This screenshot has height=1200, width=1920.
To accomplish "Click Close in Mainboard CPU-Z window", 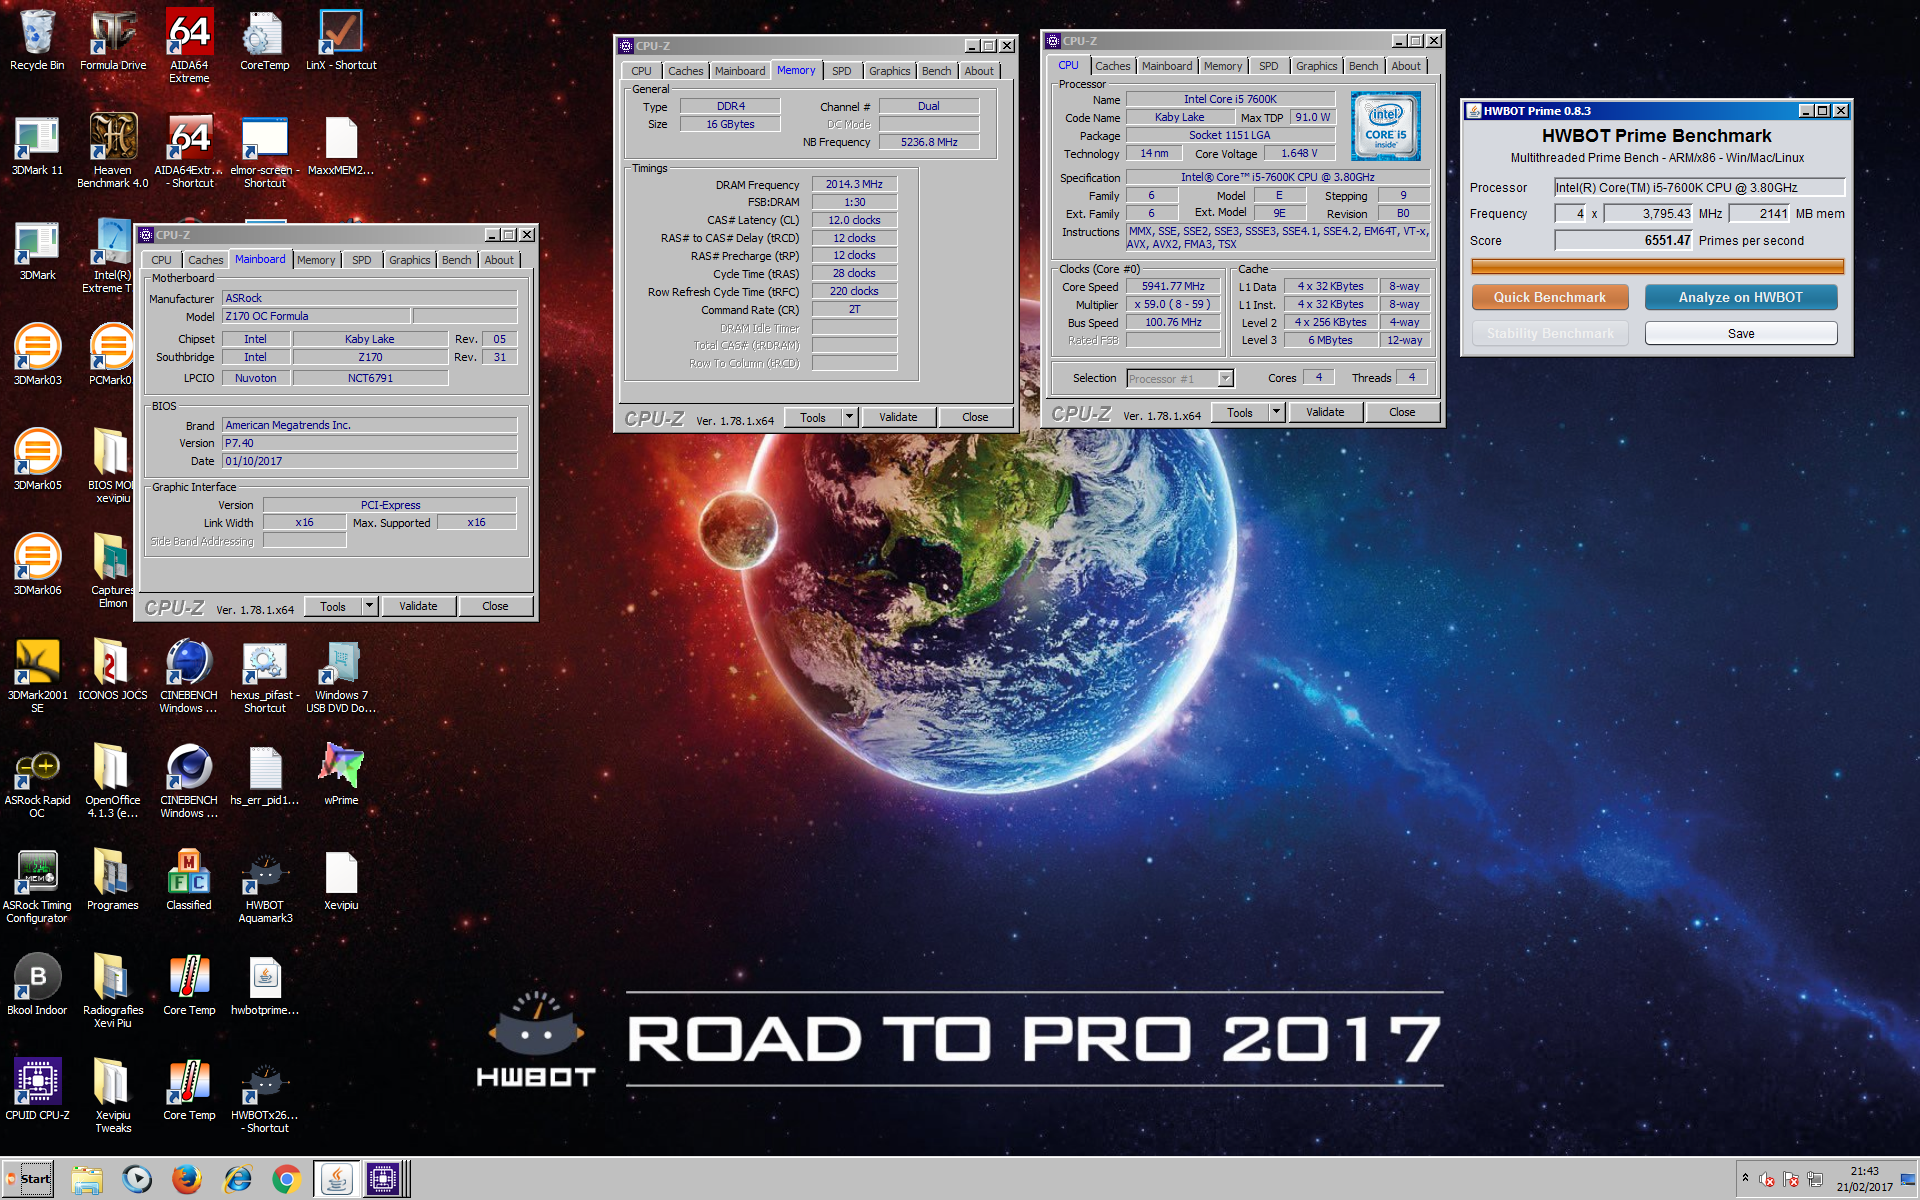I will (x=495, y=606).
